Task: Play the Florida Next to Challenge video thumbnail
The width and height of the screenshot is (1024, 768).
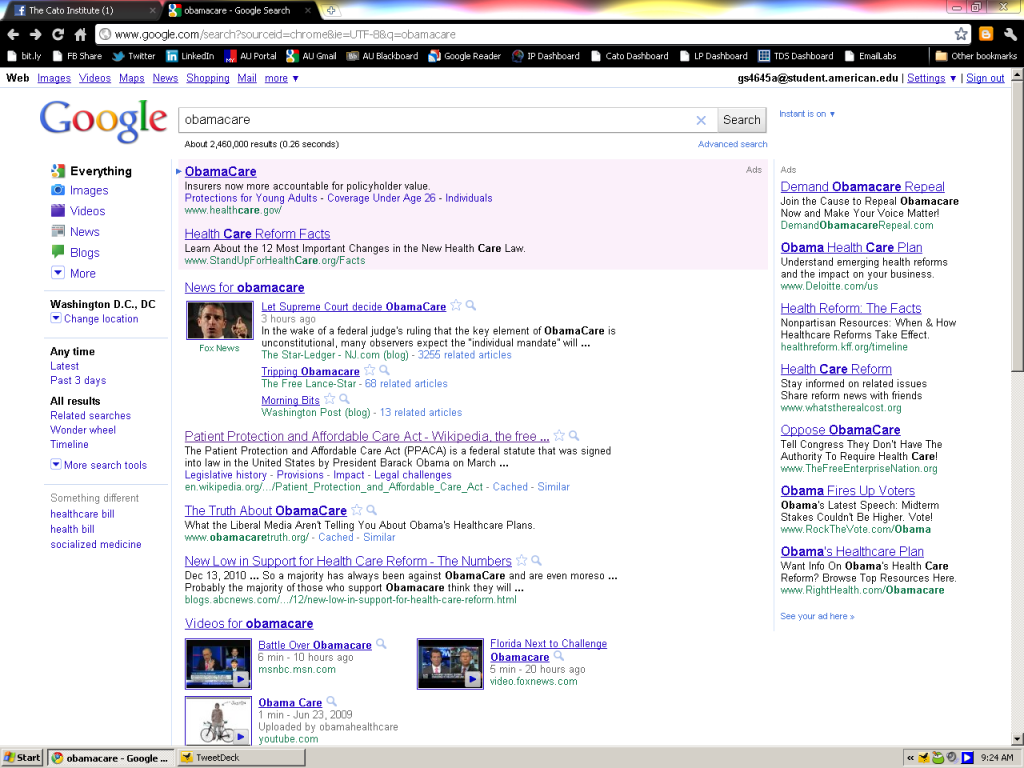Action: [x=451, y=664]
